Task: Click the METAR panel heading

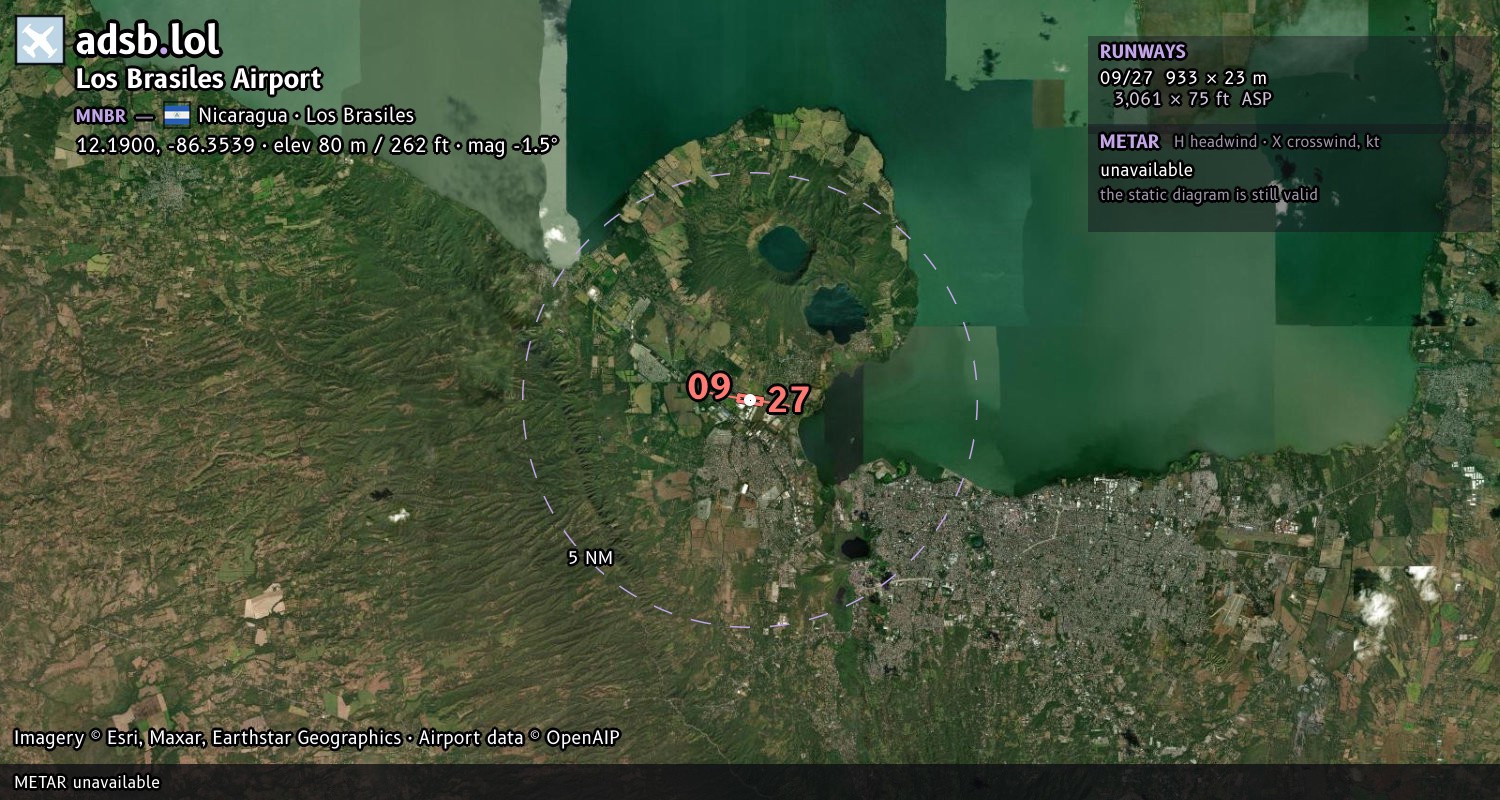Action: pos(1129,142)
